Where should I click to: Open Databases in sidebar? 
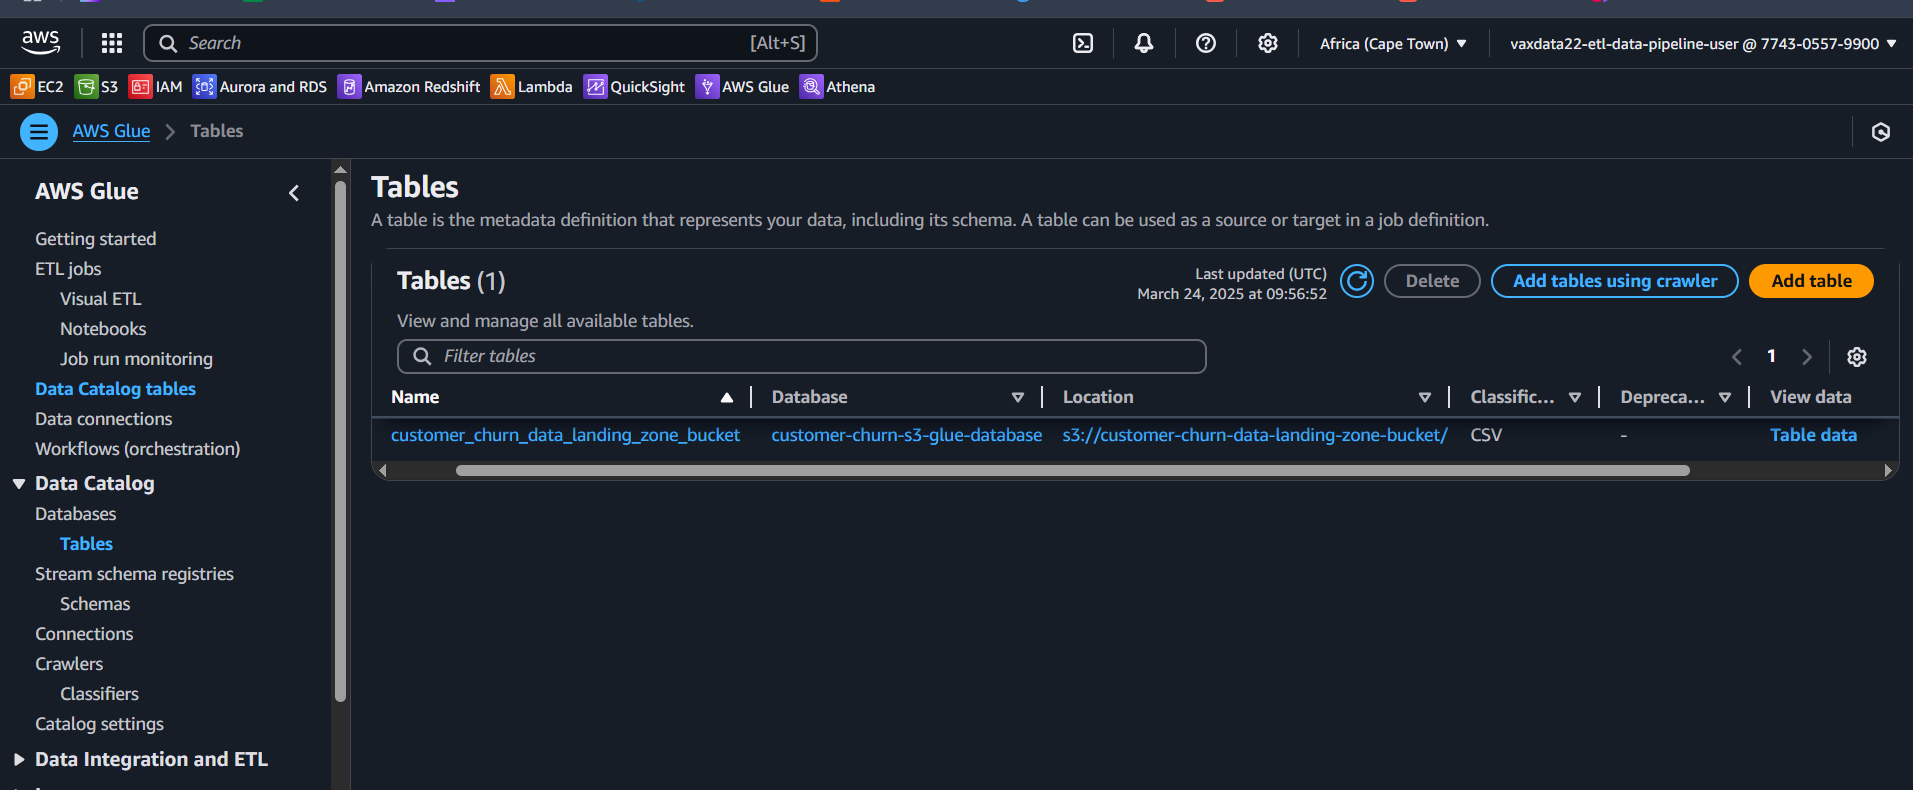point(76,514)
